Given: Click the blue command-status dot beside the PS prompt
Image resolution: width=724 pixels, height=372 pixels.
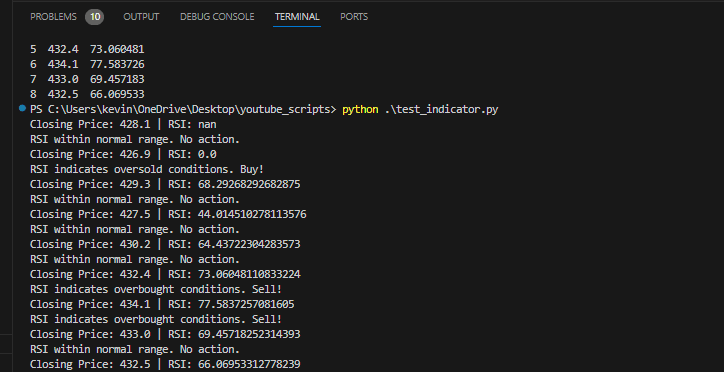Looking at the screenshot, I should (x=22, y=109).
